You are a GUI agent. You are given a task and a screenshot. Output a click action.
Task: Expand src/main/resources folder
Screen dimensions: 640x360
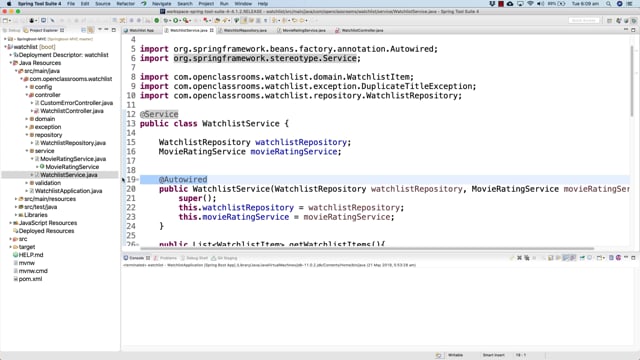[x=16, y=199]
